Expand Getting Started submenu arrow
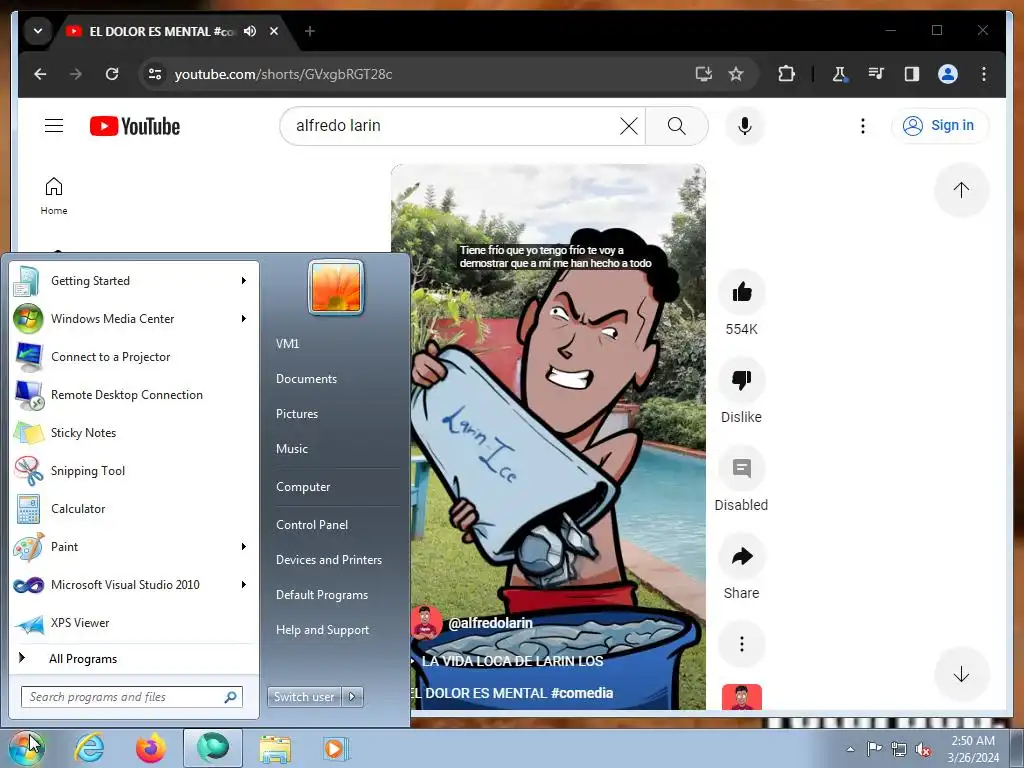Screen dimensions: 1024x768 pyautogui.click(x=244, y=281)
